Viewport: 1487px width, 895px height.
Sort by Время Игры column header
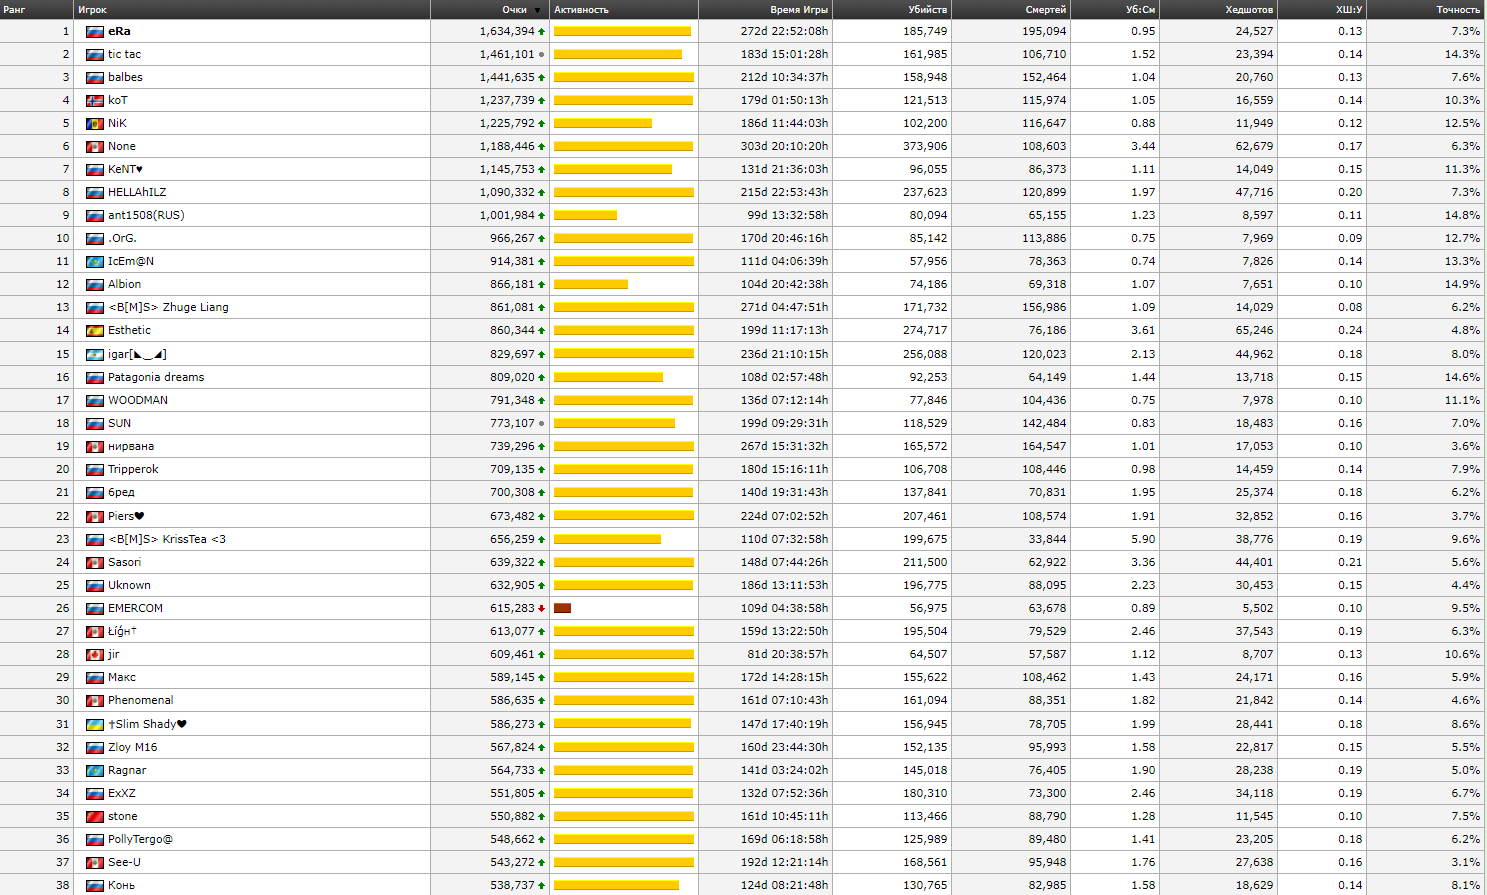point(798,10)
